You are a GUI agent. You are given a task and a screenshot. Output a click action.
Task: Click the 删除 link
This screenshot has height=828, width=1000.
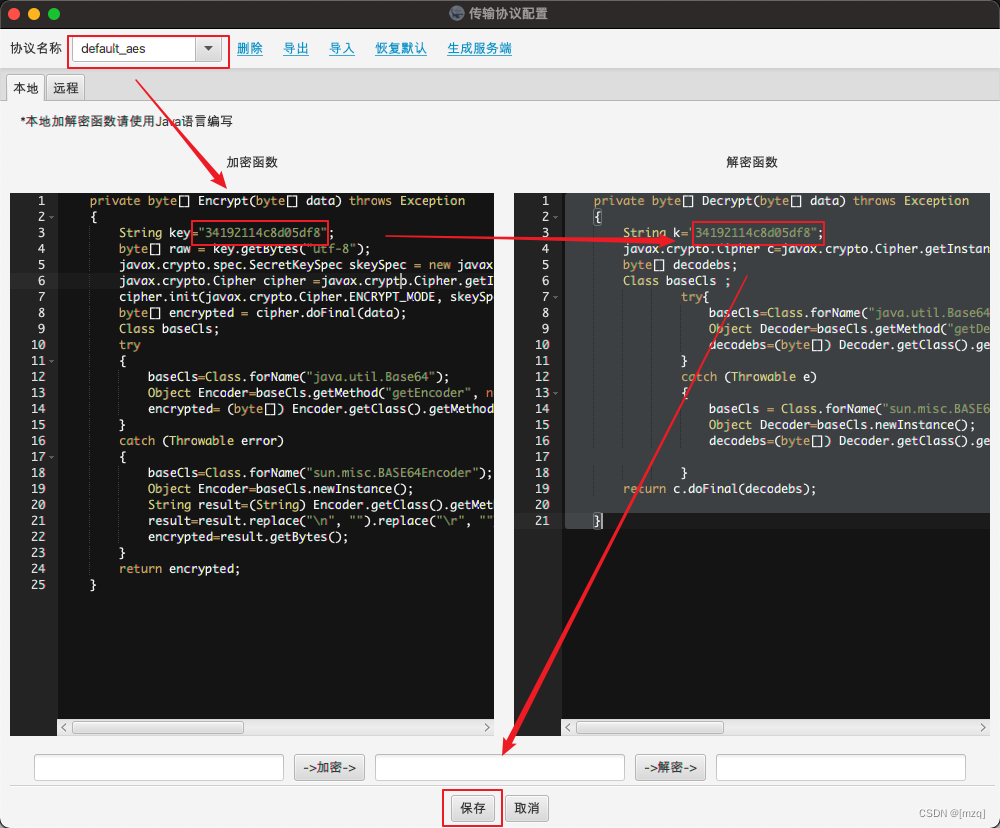(x=249, y=47)
